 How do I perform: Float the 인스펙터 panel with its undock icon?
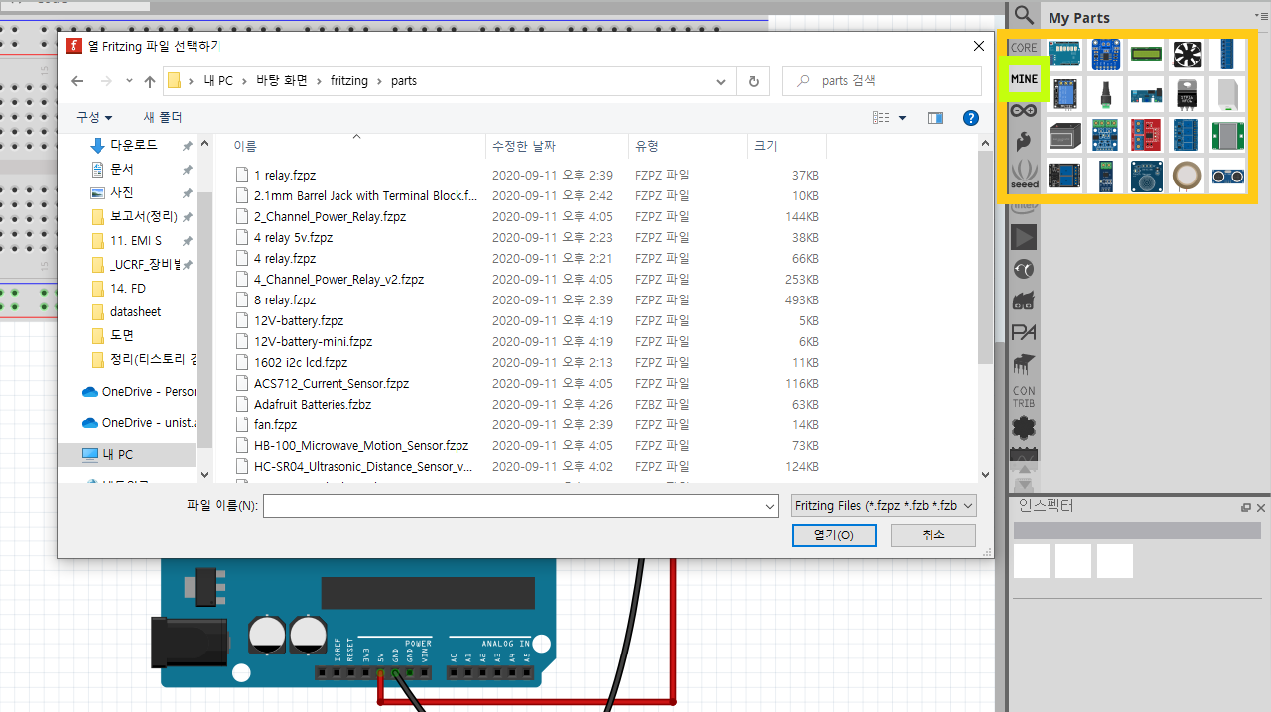1246,508
